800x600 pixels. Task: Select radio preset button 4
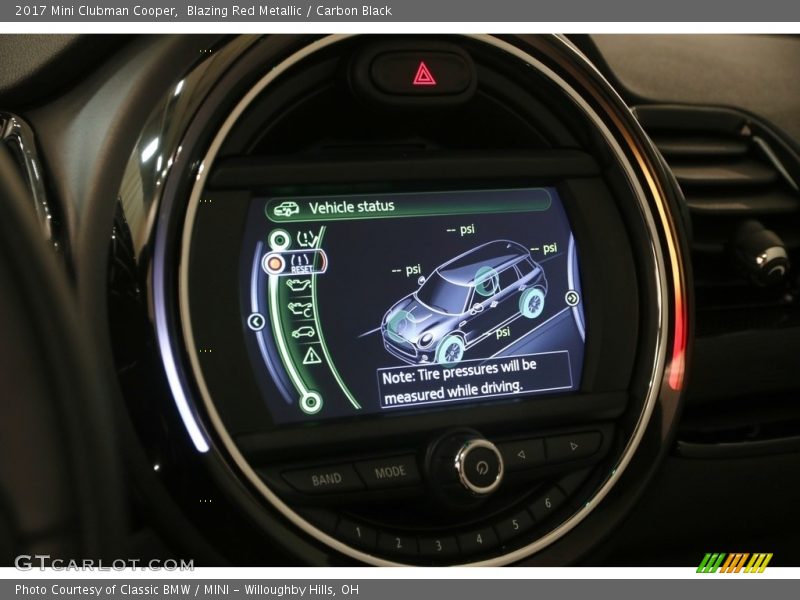(x=479, y=538)
